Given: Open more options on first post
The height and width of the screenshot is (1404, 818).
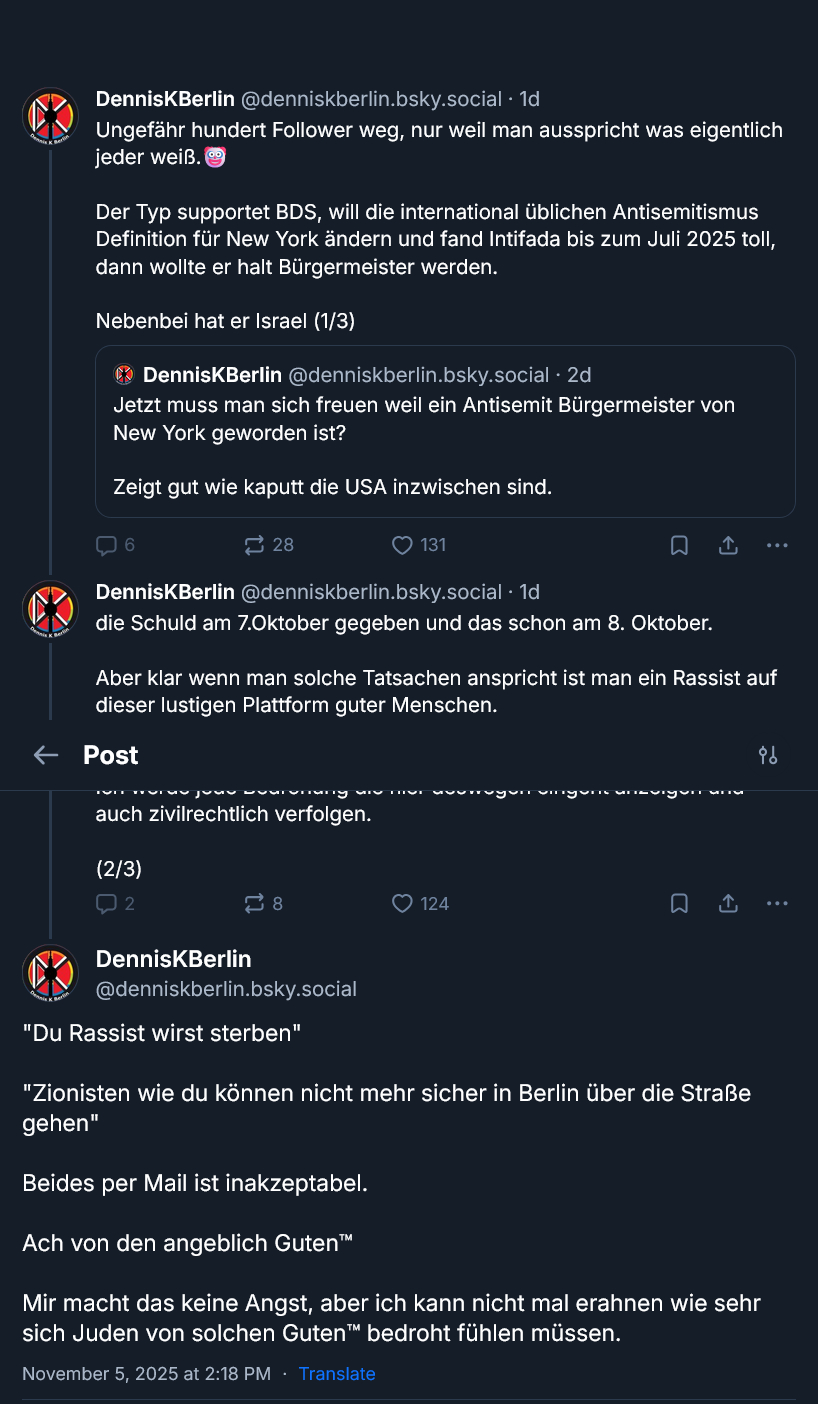Looking at the screenshot, I should tap(777, 545).
